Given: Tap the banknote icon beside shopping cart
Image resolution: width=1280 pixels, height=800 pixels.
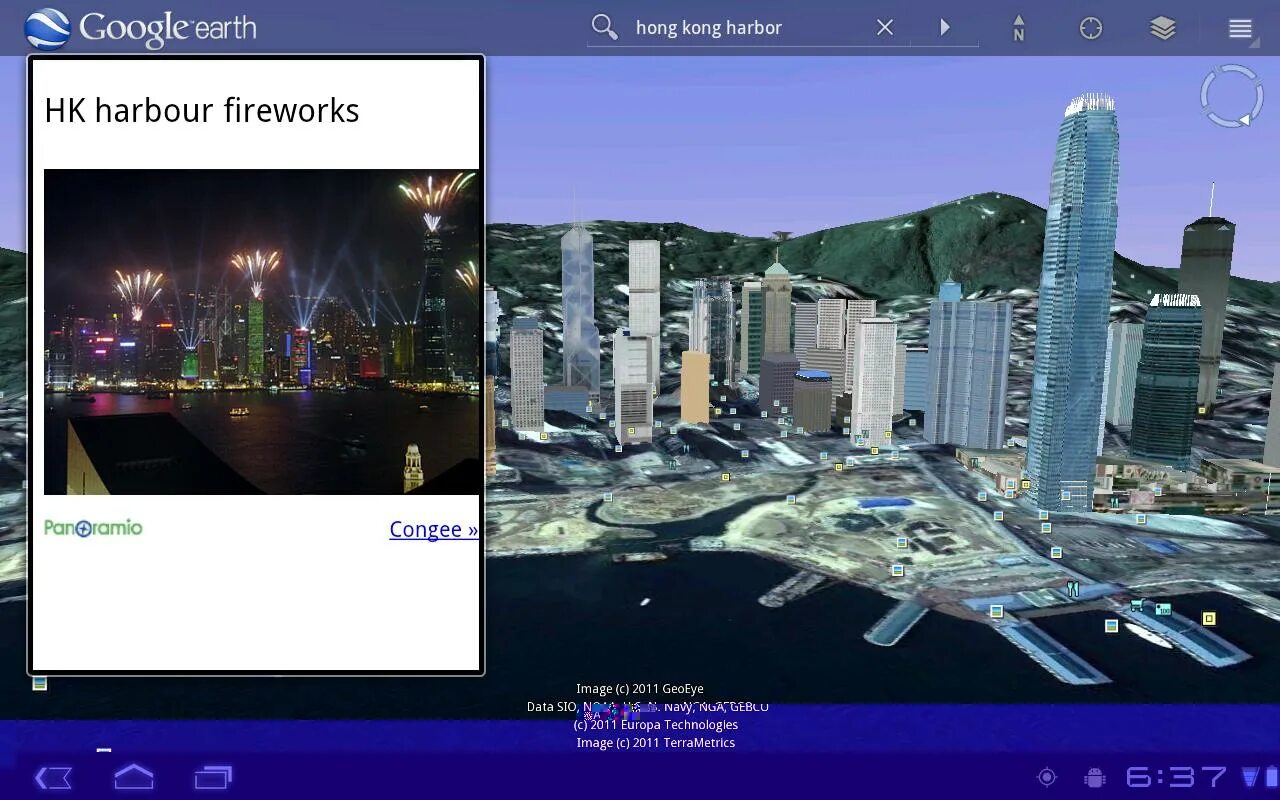Looking at the screenshot, I should pyautogui.click(x=1163, y=608).
